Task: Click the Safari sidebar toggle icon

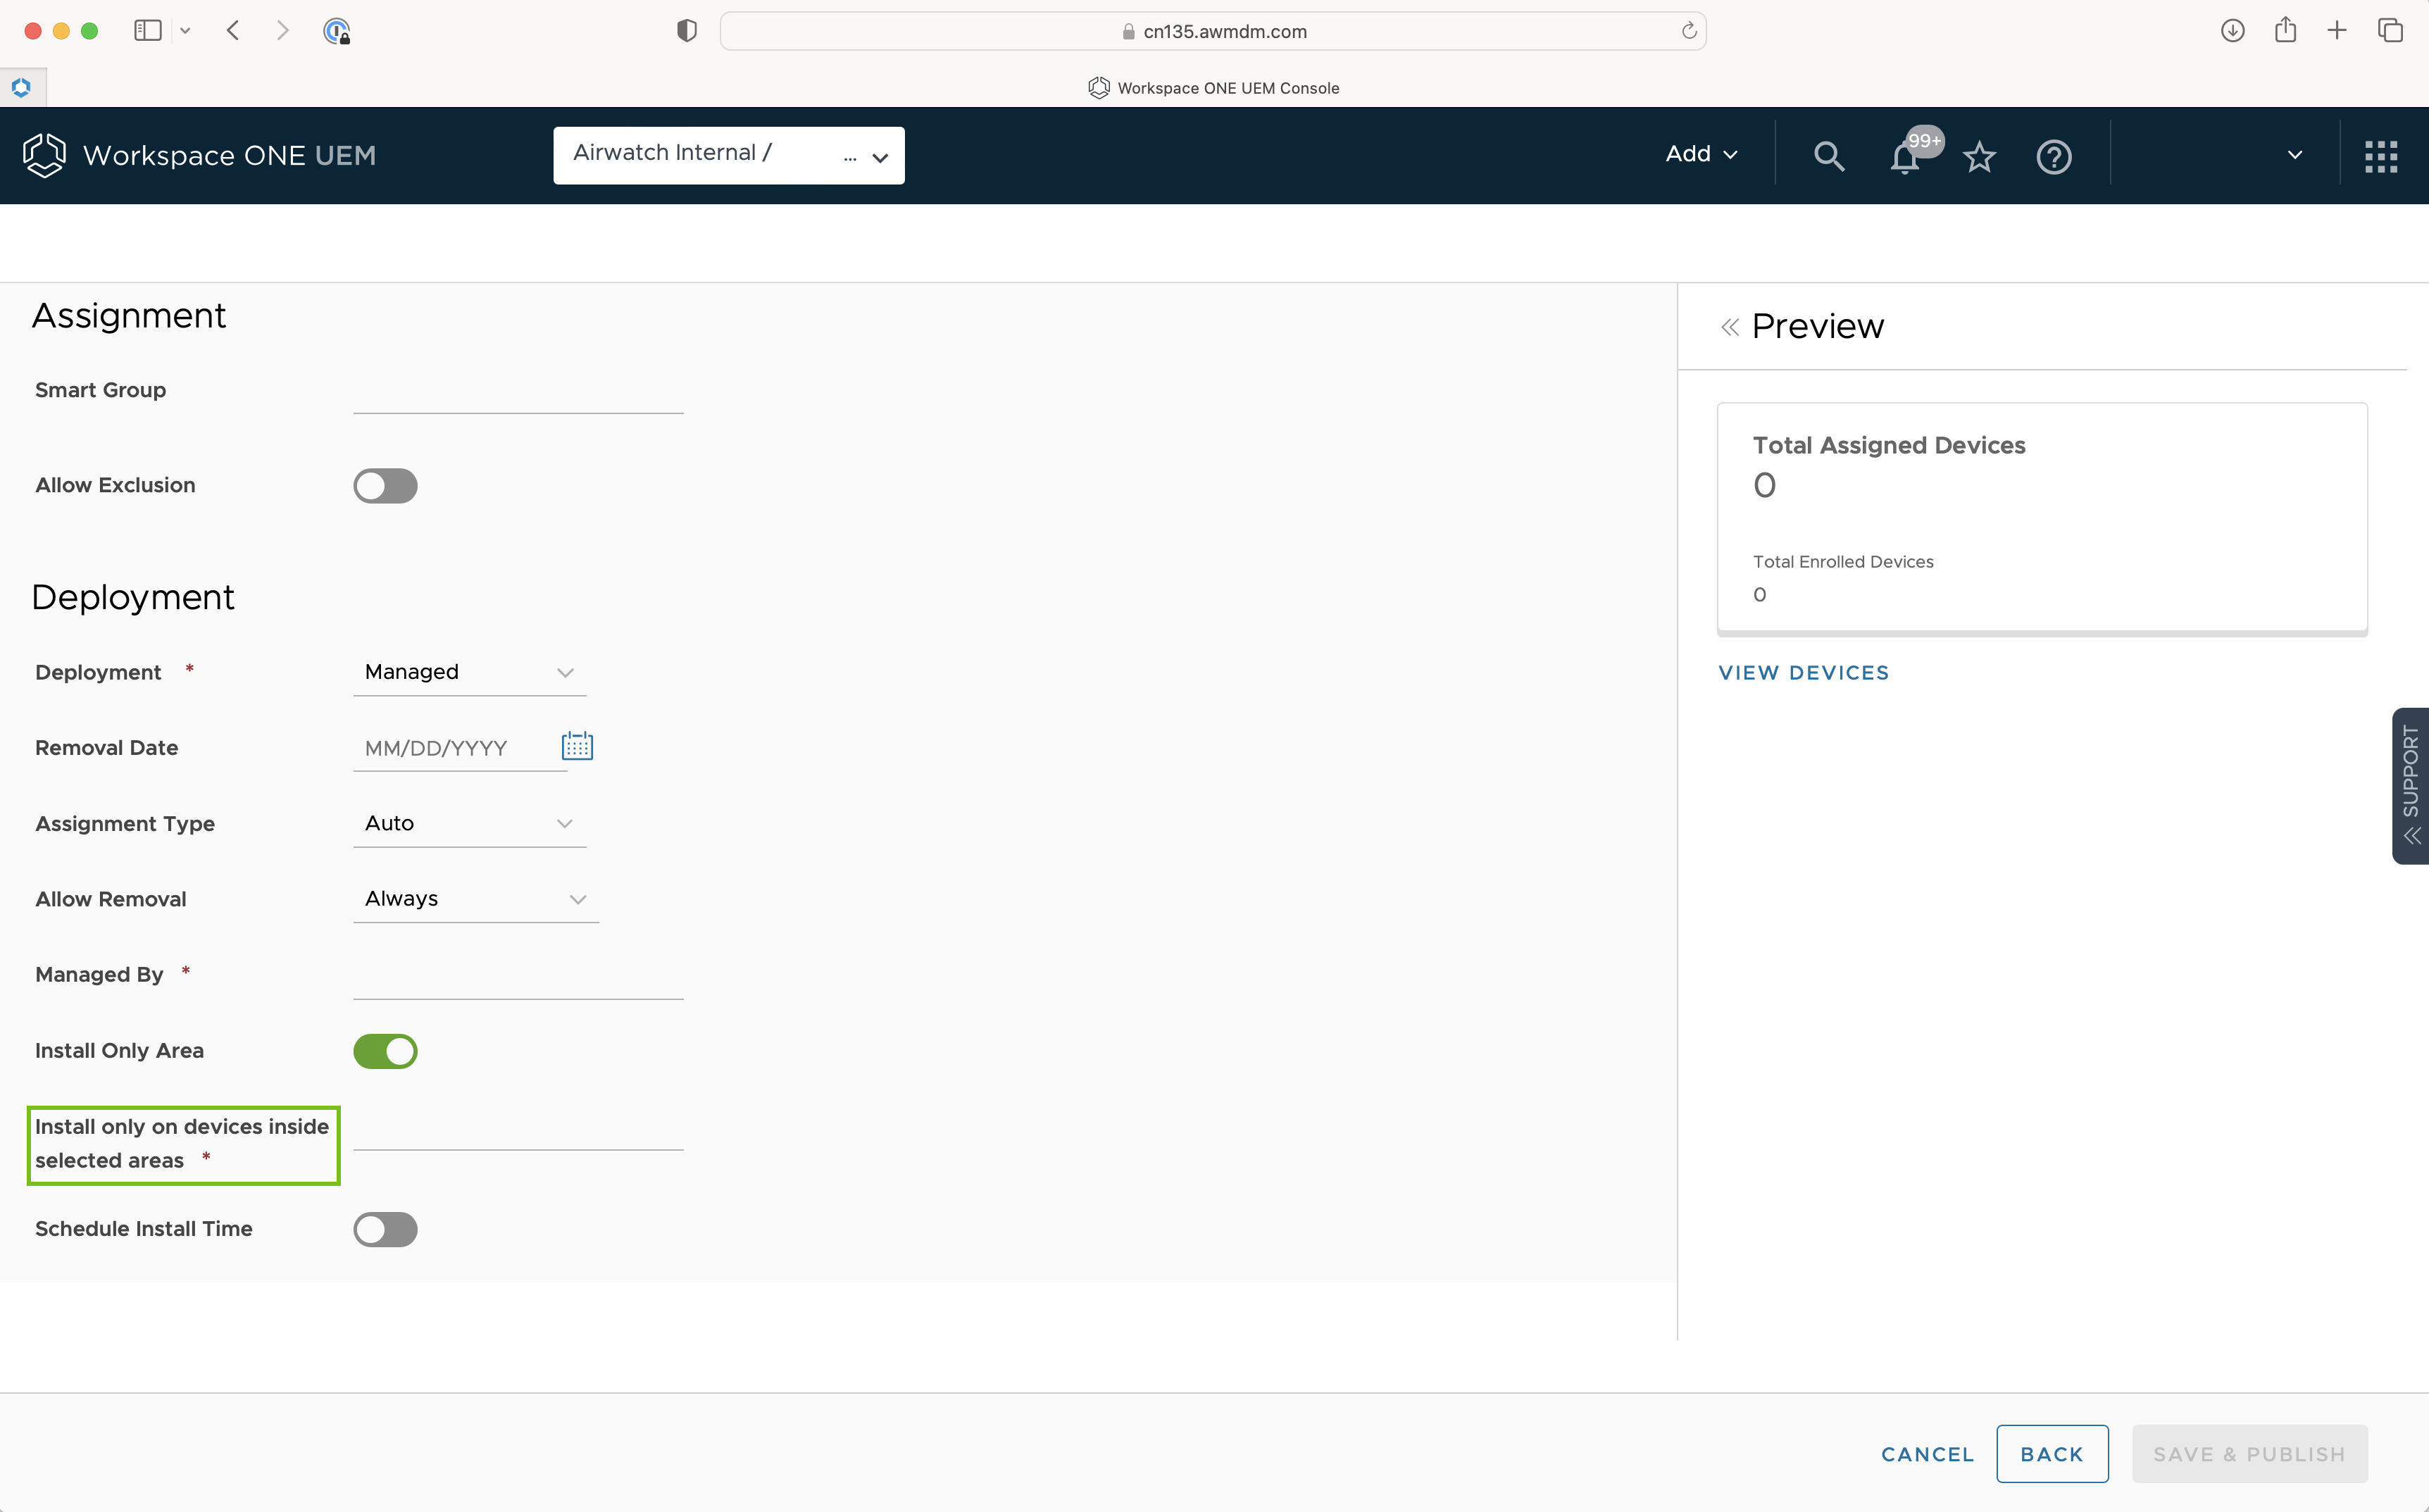Action: [148, 31]
